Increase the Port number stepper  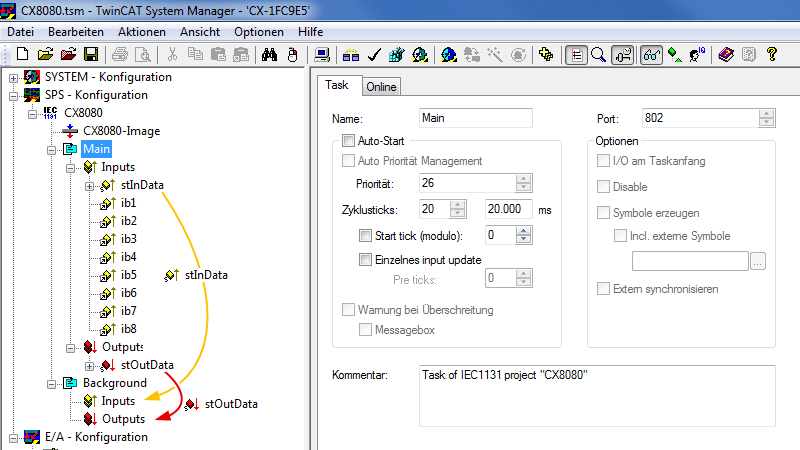coord(766,114)
